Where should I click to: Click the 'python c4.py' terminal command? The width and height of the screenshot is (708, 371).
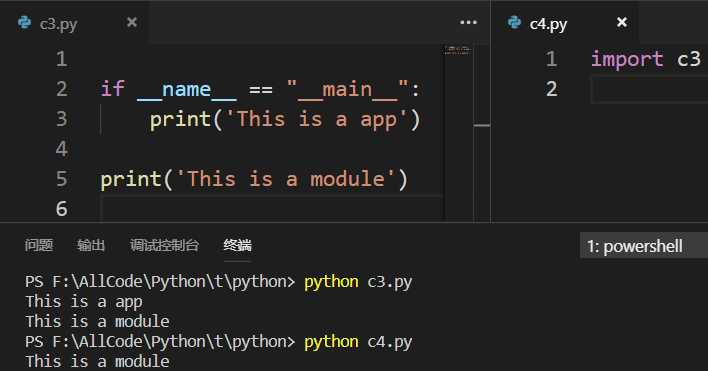358,342
